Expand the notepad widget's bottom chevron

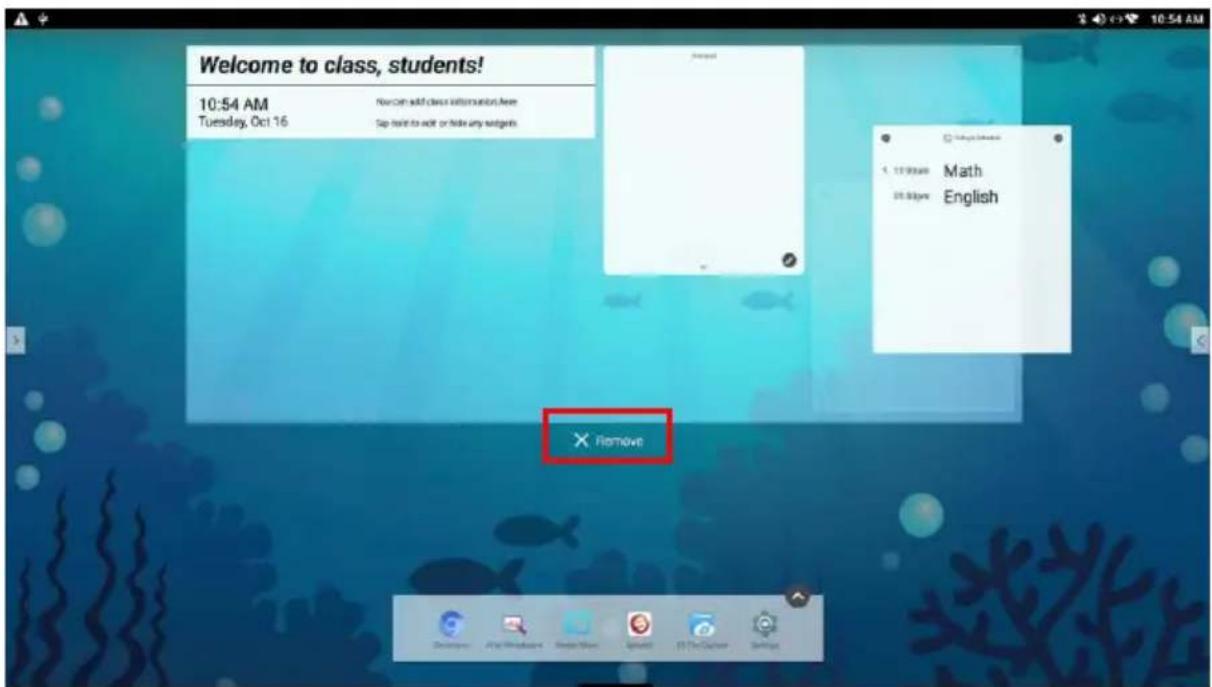[703, 267]
